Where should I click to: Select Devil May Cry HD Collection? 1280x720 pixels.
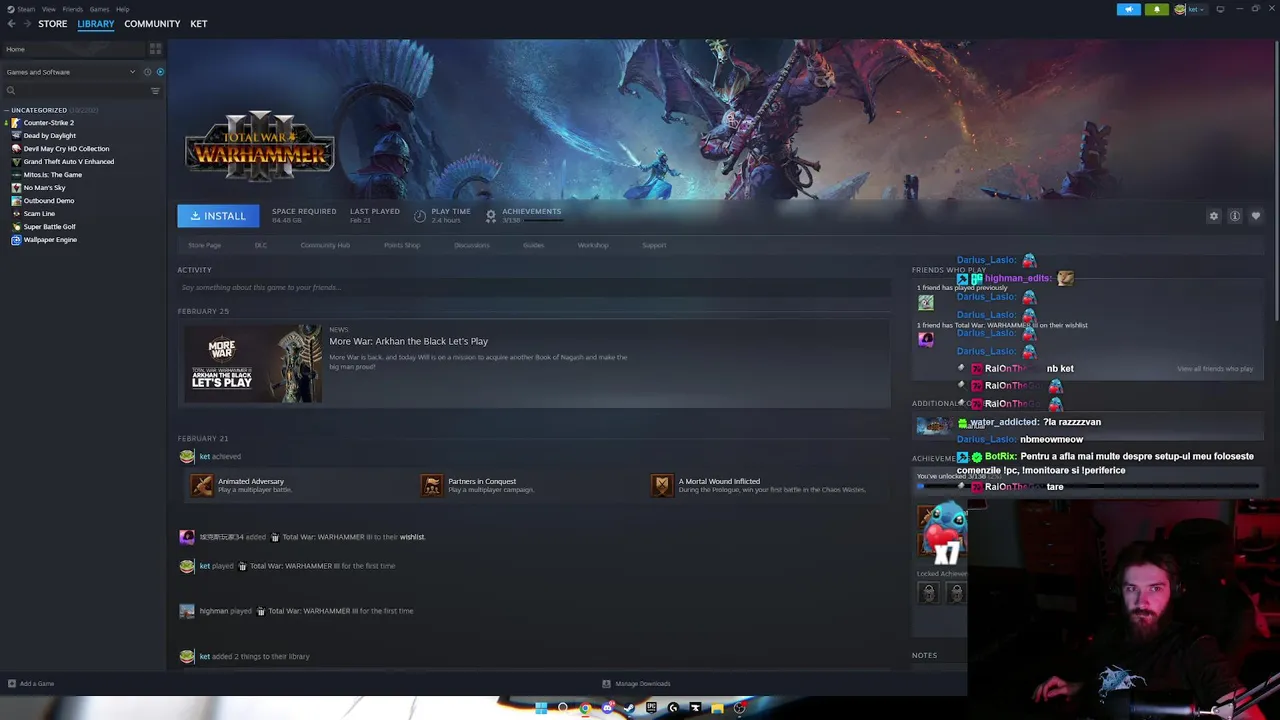(x=66, y=149)
